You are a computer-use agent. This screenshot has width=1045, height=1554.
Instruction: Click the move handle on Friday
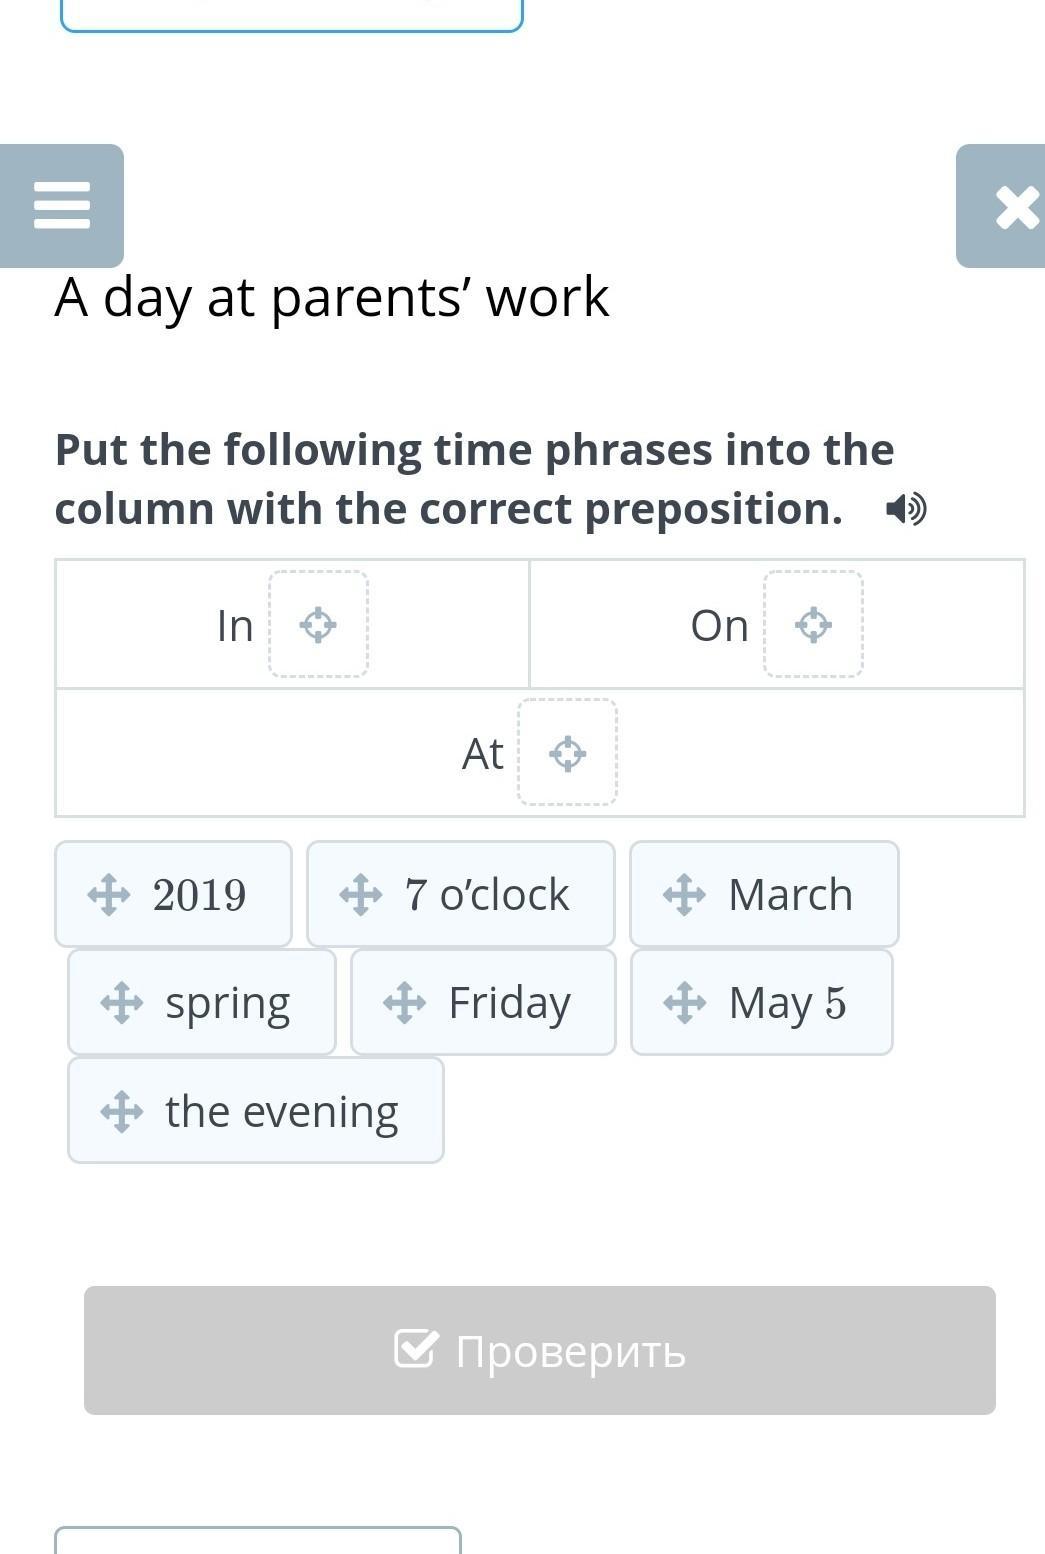pyautogui.click(x=404, y=1002)
